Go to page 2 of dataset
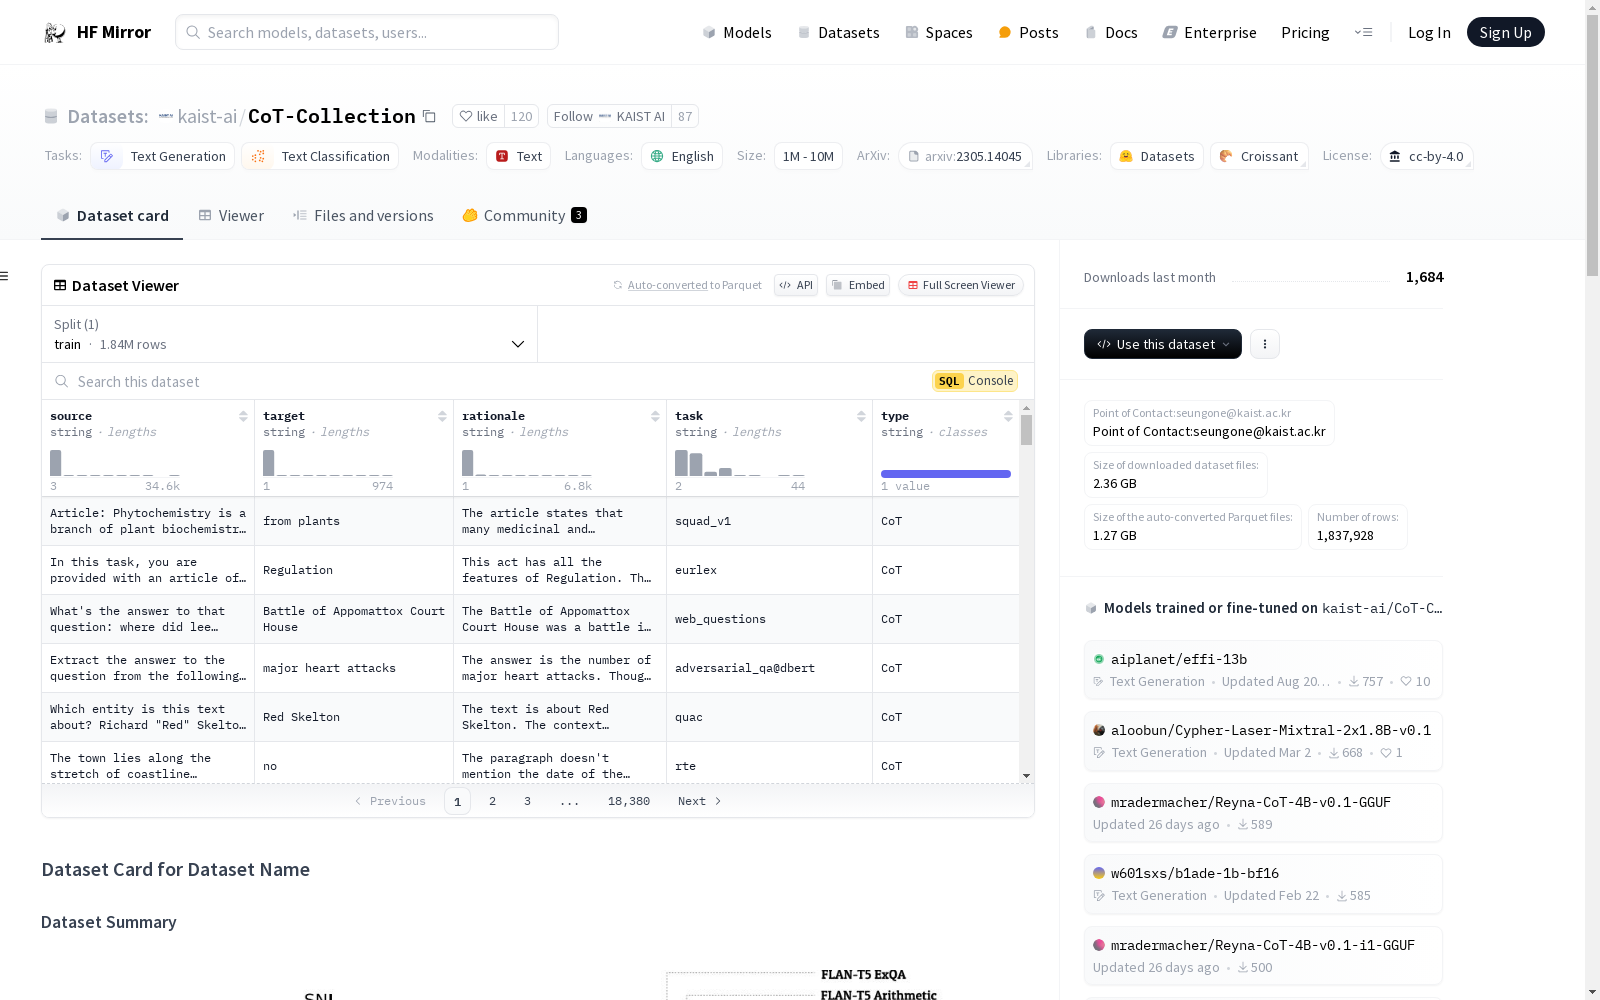Screen dimensions: 1600x1000 click(x=492, y=801)
